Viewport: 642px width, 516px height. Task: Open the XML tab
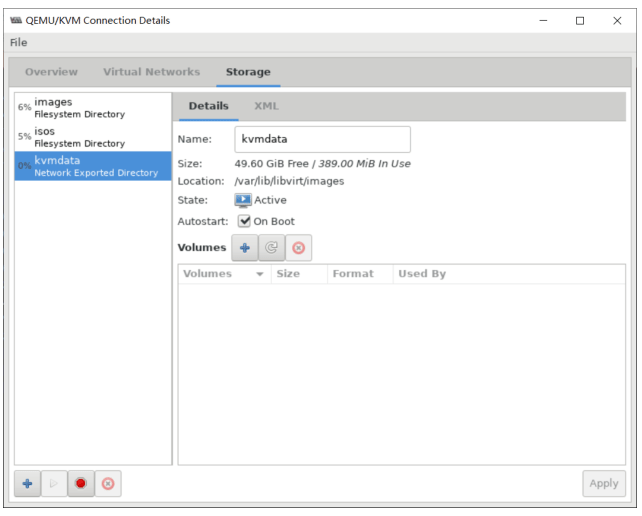(x=266, y=106)
